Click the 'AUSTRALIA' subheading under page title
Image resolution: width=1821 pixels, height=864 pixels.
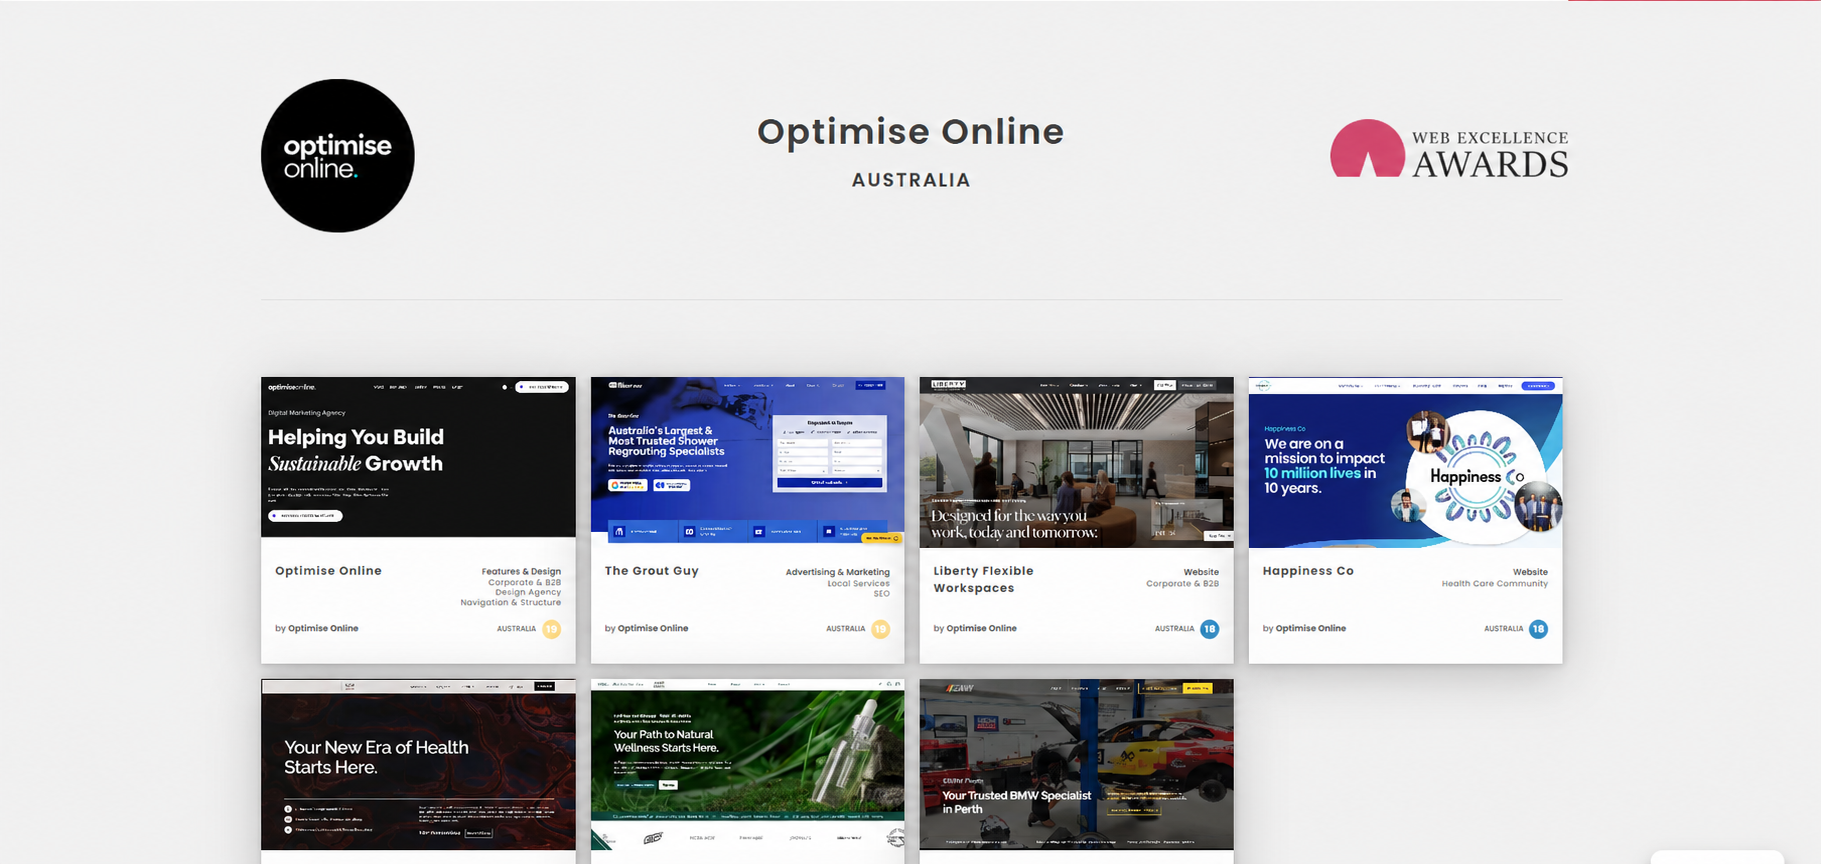coord(911,180)
